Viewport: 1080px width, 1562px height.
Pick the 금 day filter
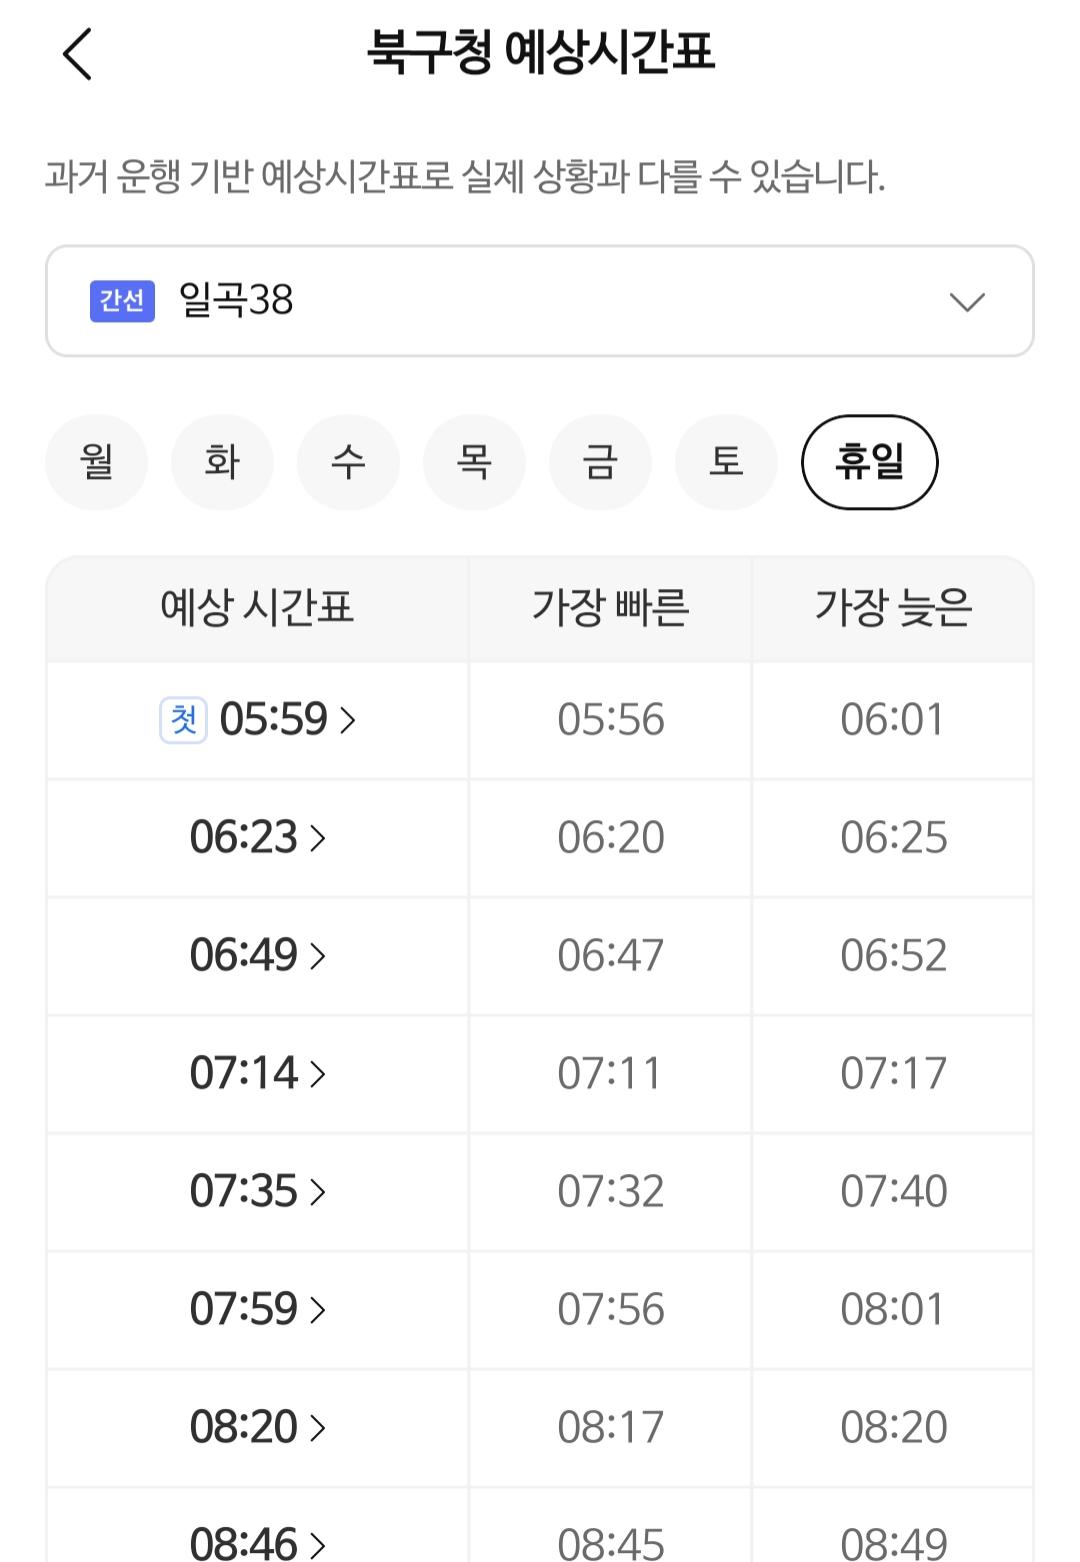pos(600,462)
